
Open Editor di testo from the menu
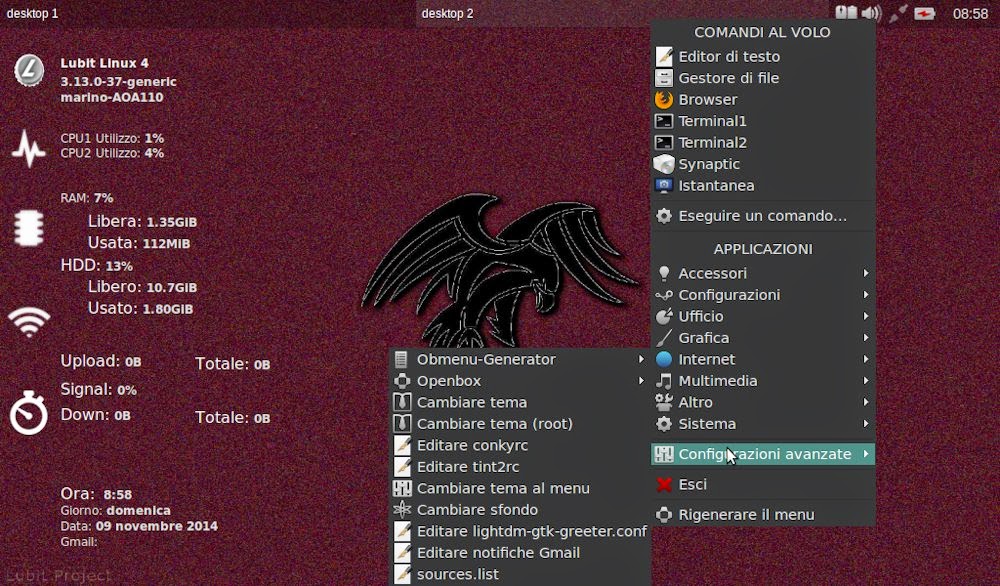point(763,56)
